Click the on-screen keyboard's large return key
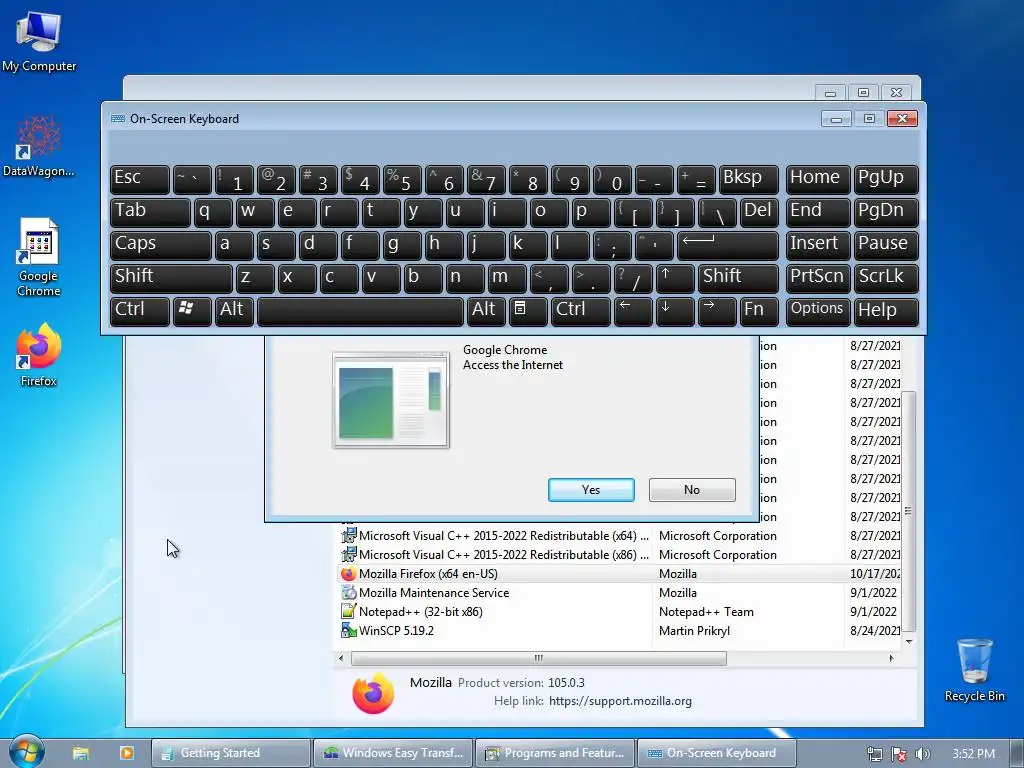Viewport: 1024px width, 768px height. [728, 246]
